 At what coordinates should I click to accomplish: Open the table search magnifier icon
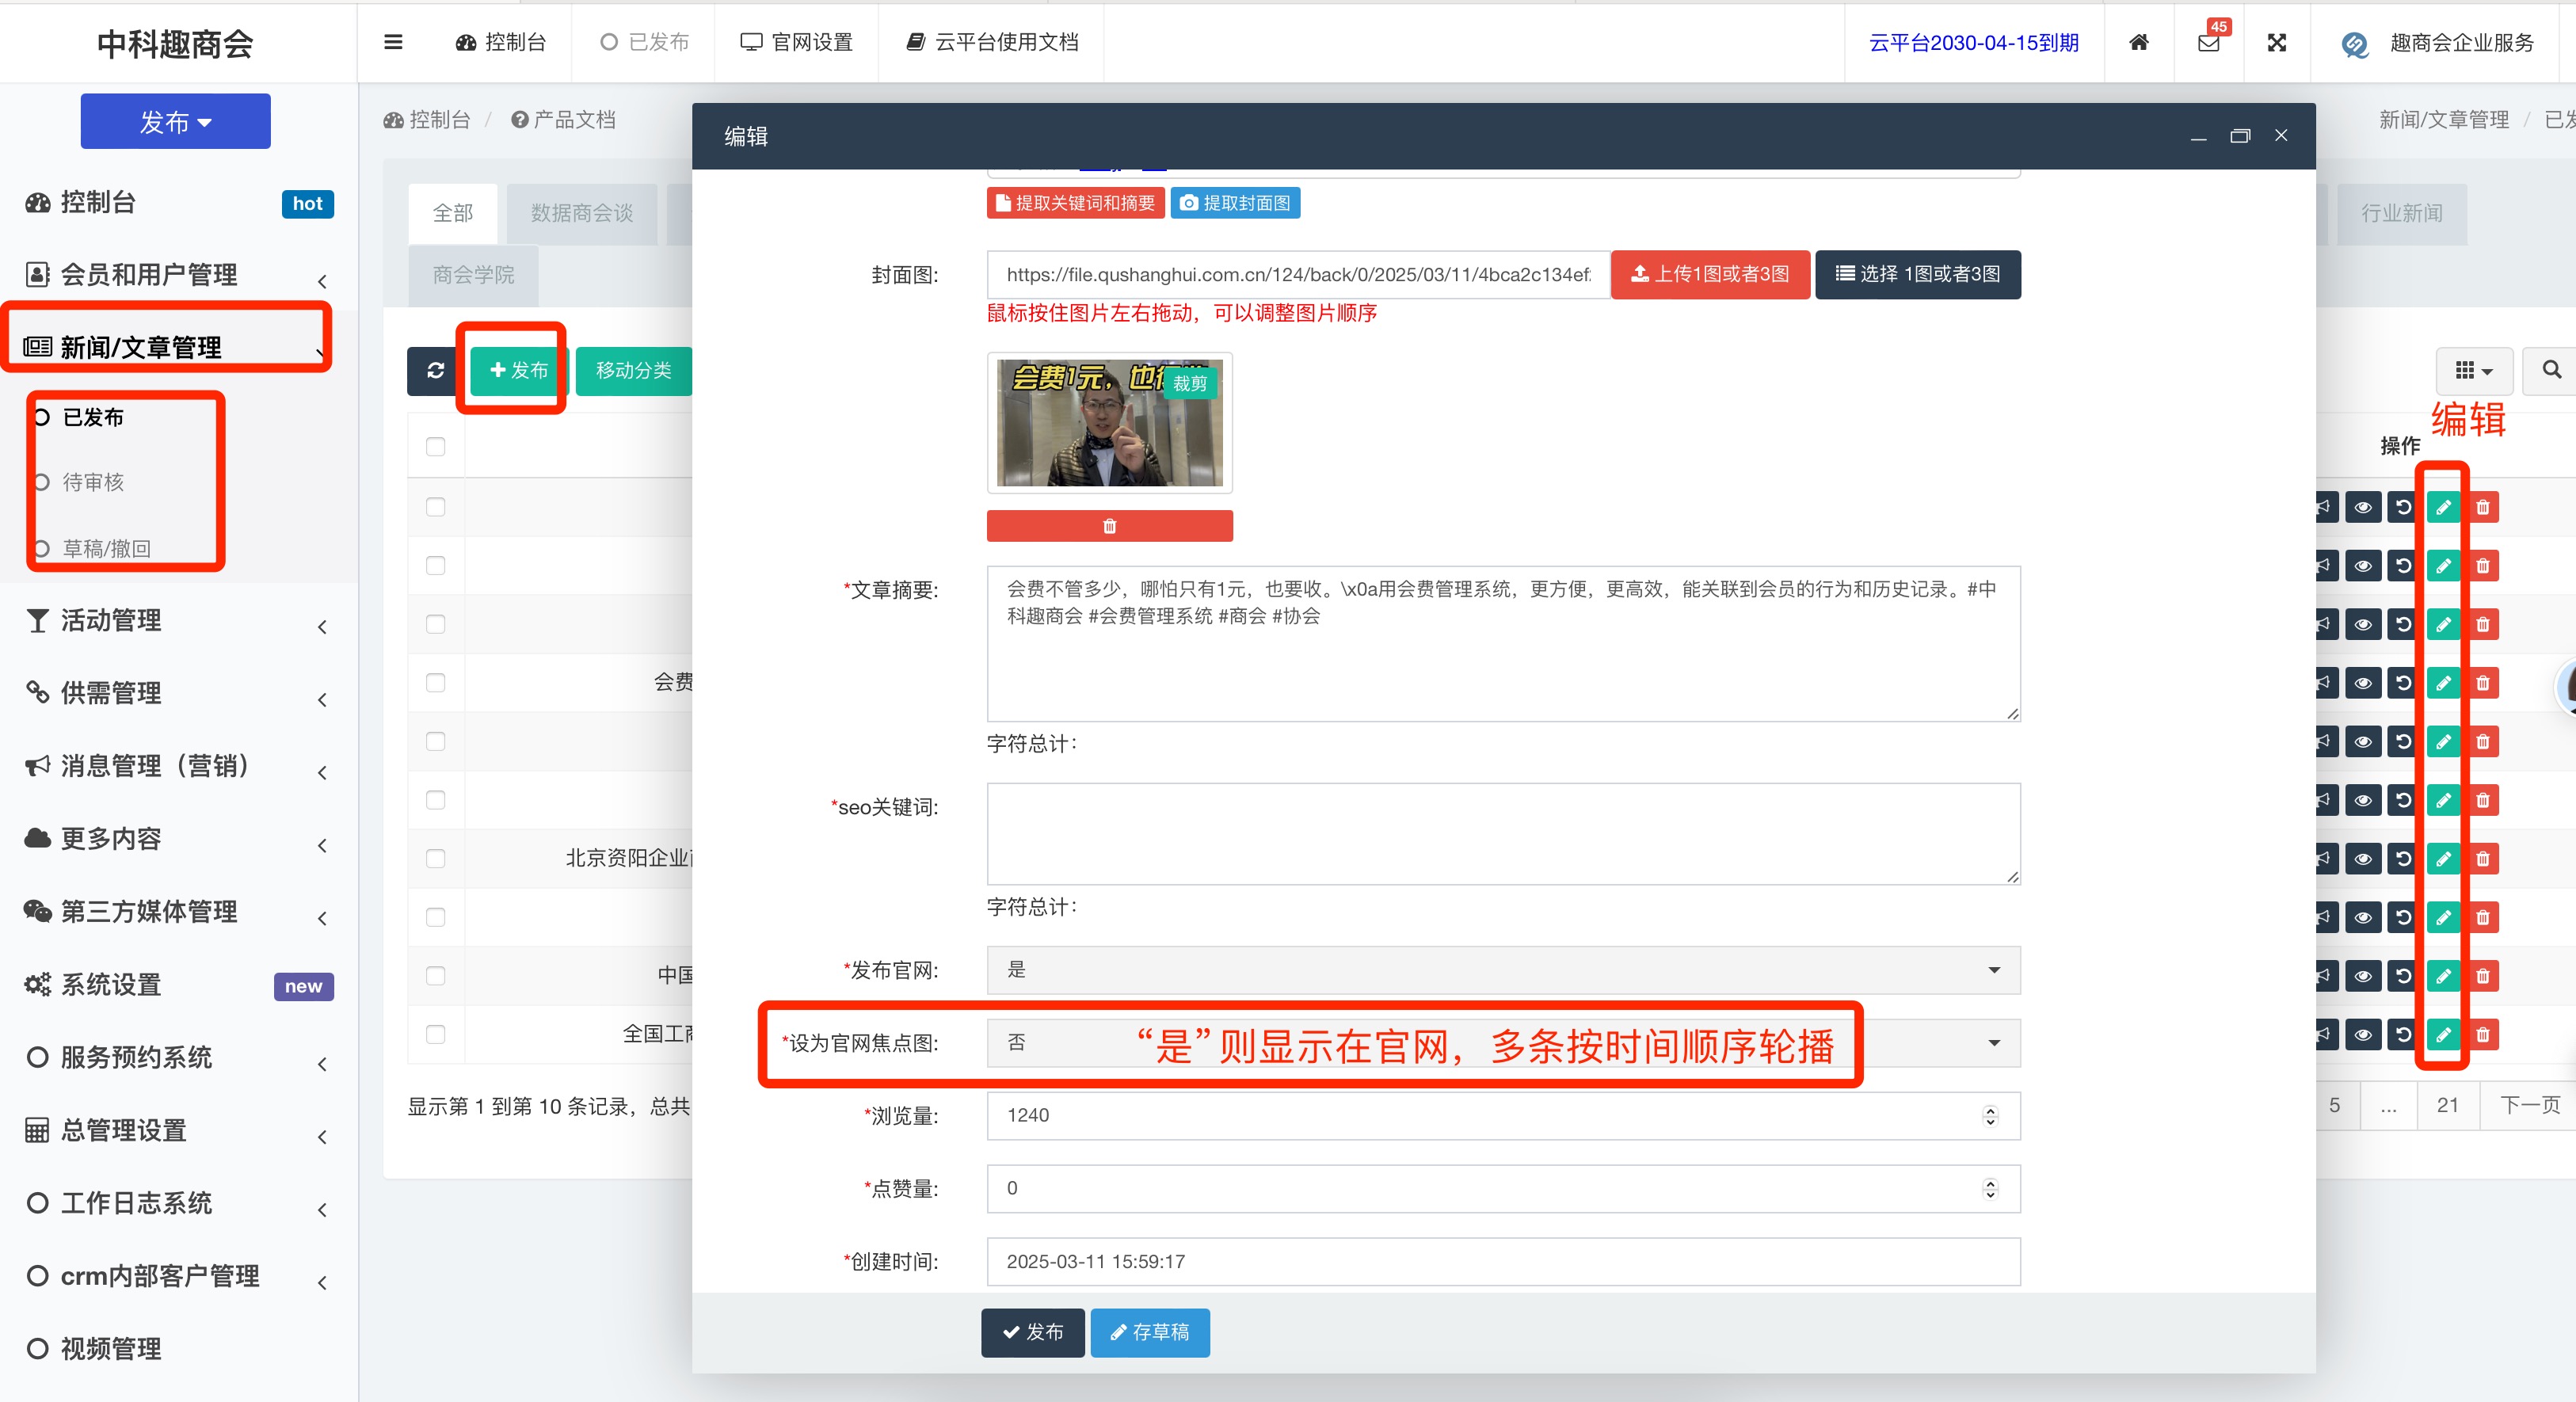click(x=2551, y=370)
